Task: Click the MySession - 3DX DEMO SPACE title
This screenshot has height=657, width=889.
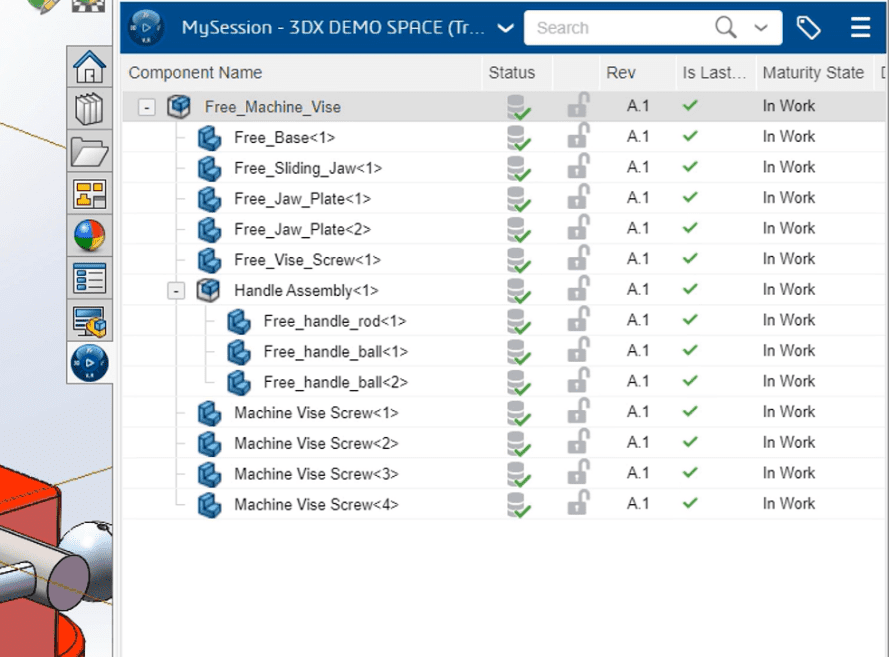Action: (333, 27)
